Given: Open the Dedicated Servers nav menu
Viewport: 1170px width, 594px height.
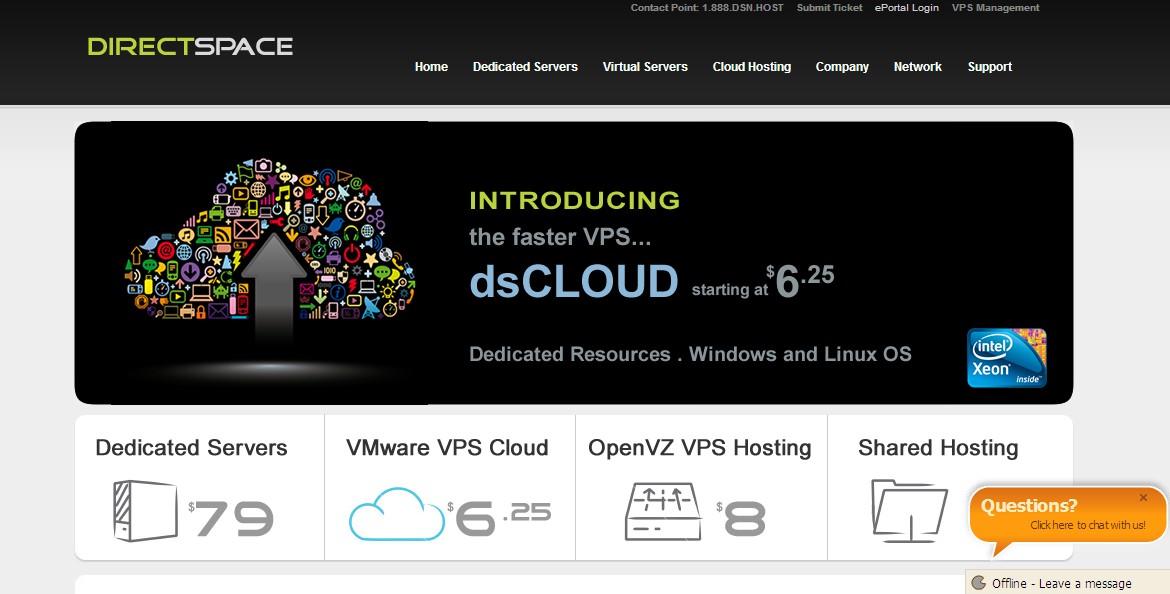Looking at the screenshot, I should [x=525, y=66].
